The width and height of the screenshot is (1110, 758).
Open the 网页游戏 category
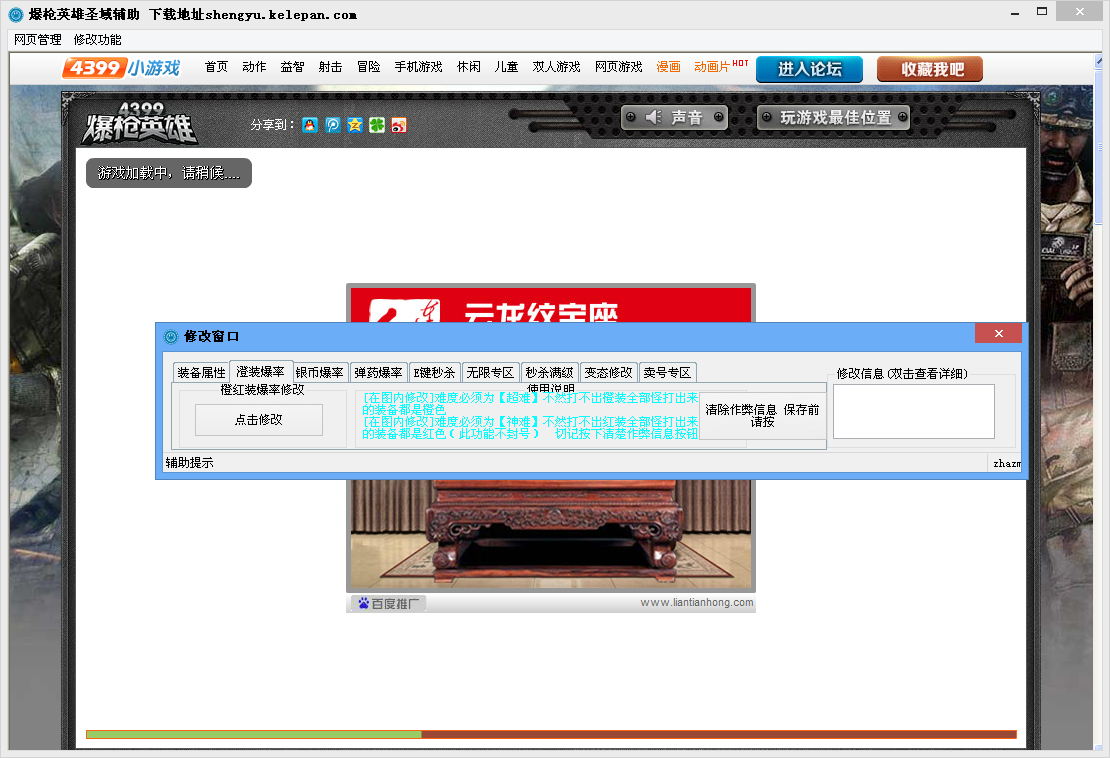619,67
